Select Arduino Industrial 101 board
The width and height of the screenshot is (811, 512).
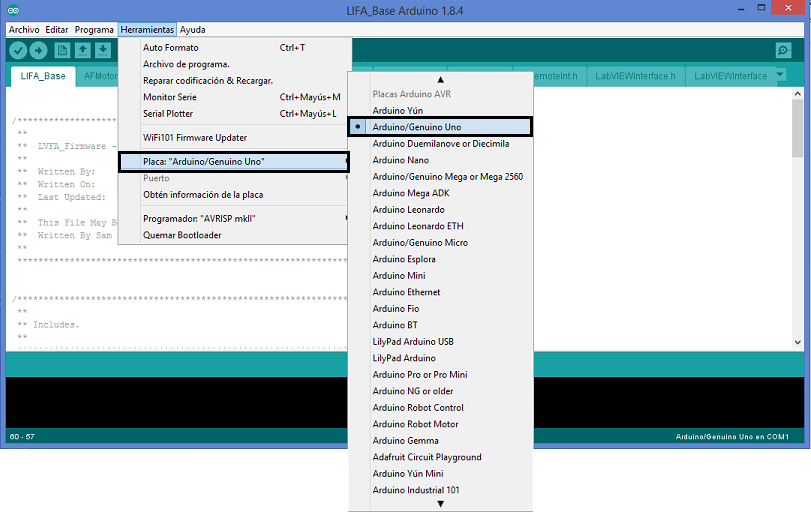(x=441, y=490)
